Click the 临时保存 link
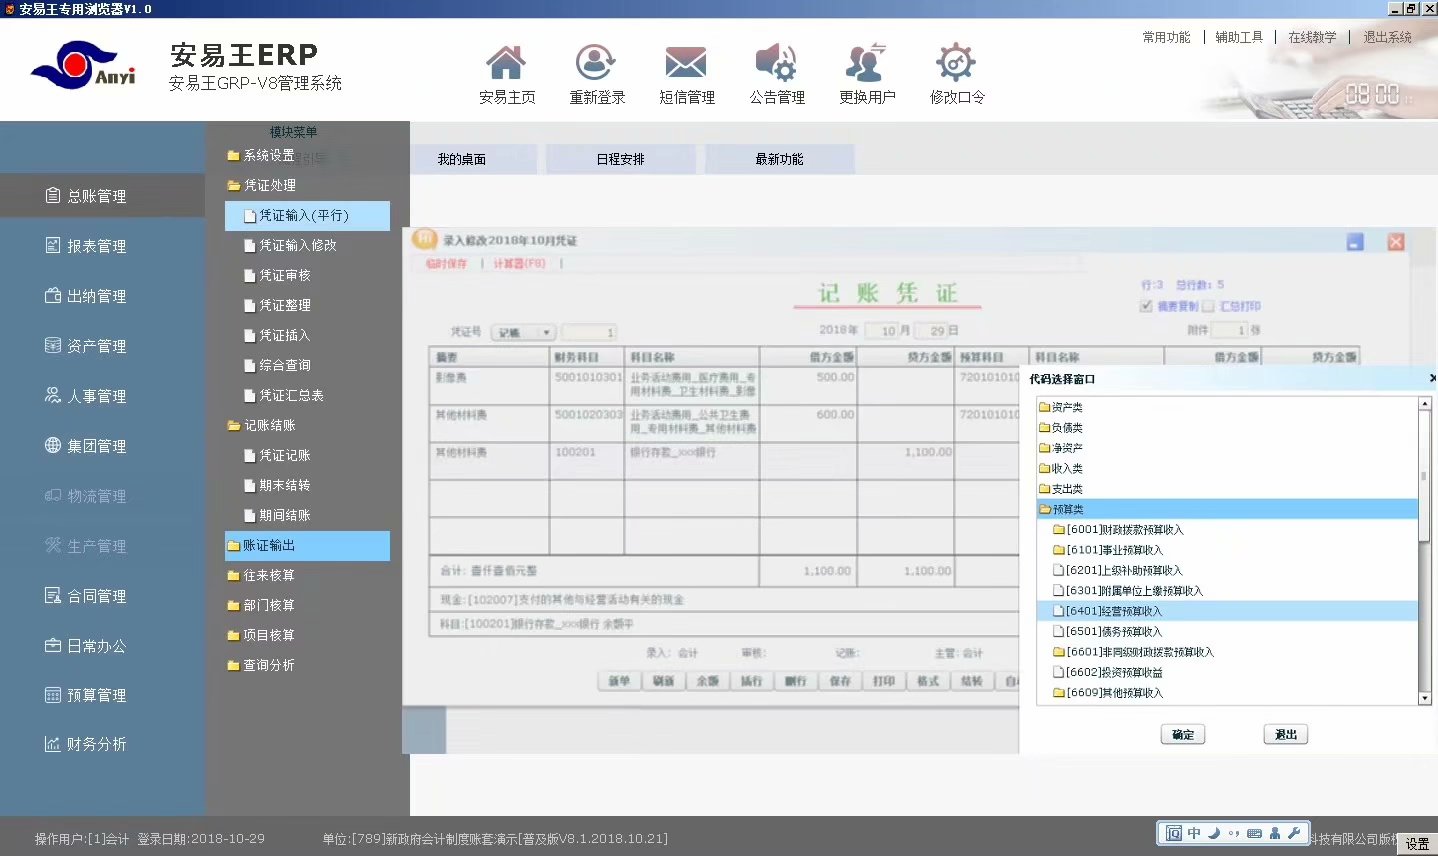Screen dimensions: 1438x856 [x=446, y=264]
